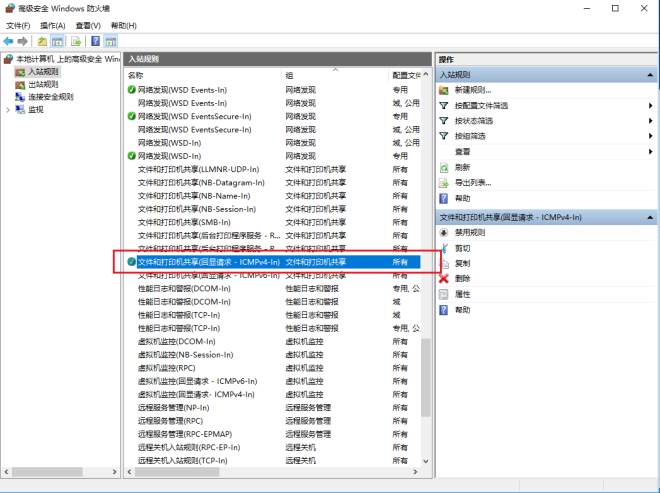Sort by the 组 column header
This screenshot has height=493, width=660.
pos(335,75)
